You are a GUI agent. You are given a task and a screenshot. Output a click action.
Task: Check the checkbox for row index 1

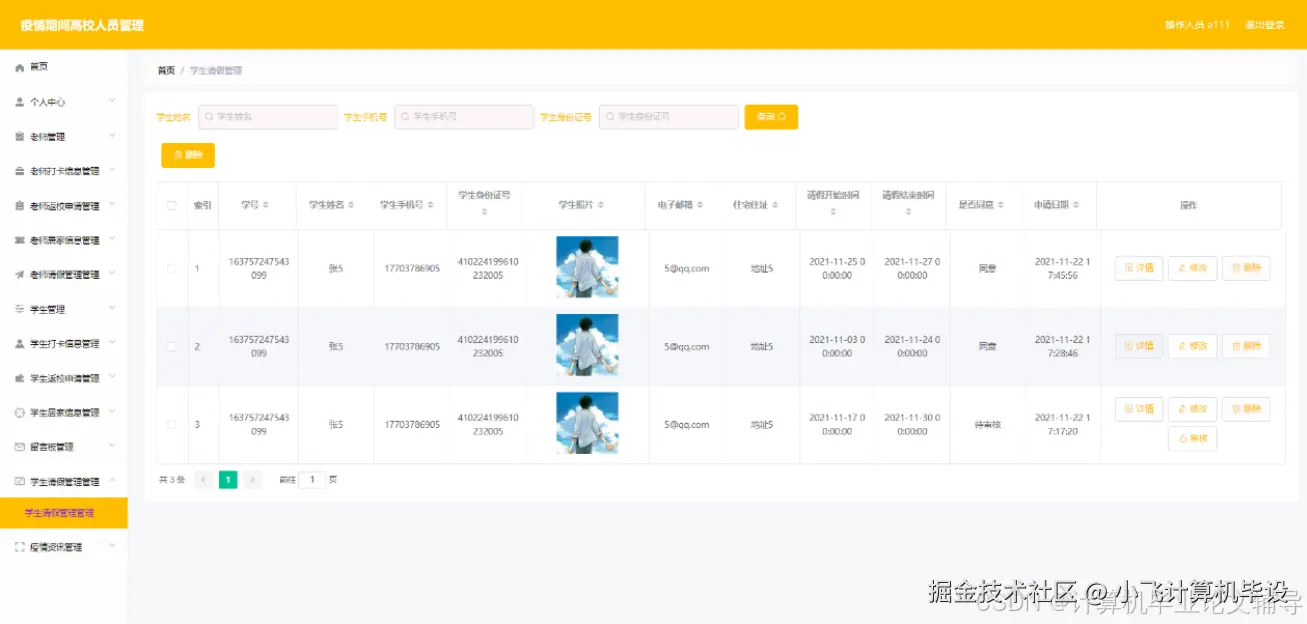(172, 268)
